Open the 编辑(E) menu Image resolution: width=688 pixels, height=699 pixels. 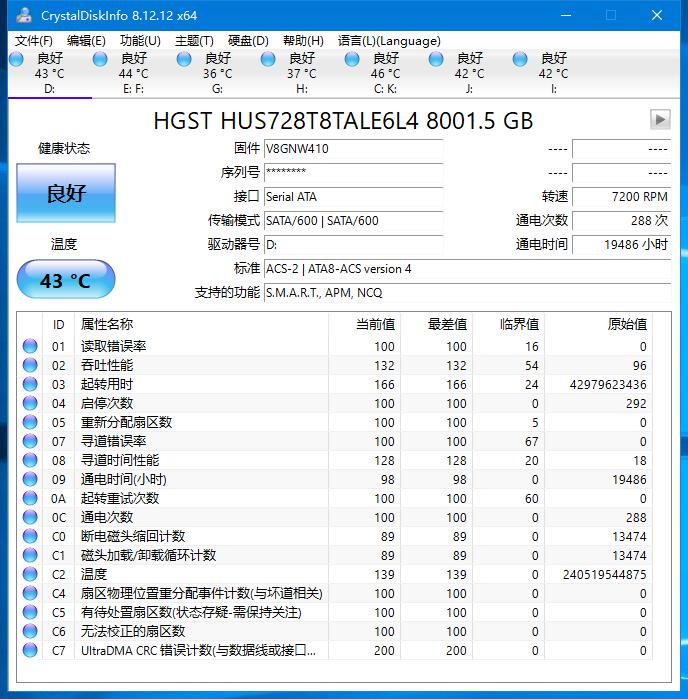coord(86,41)
